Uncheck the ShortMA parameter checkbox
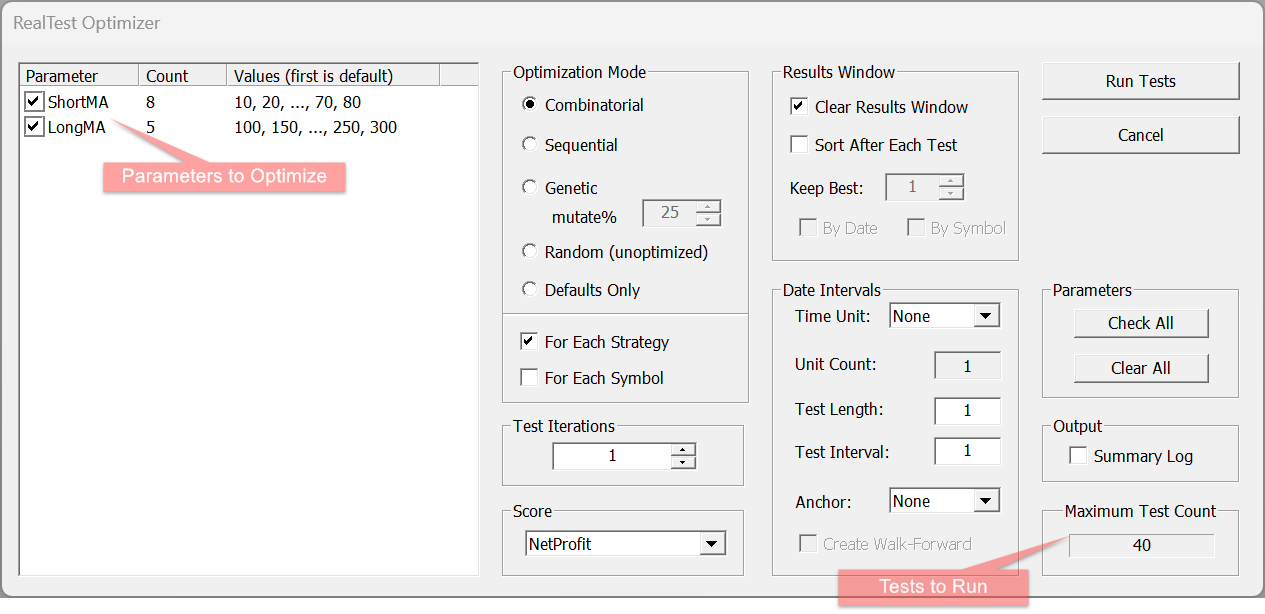This screenshot has width=1265, height=614. click(x=35, y=102)
